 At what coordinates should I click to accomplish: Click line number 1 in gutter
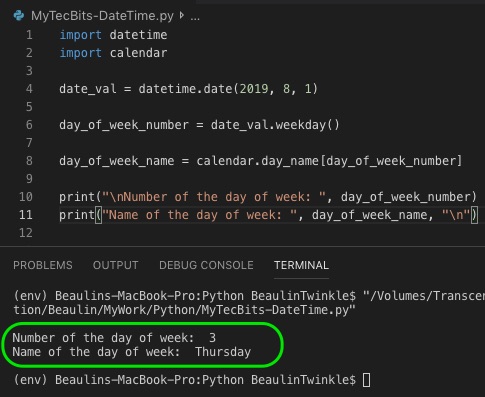[x=29, y=35]
